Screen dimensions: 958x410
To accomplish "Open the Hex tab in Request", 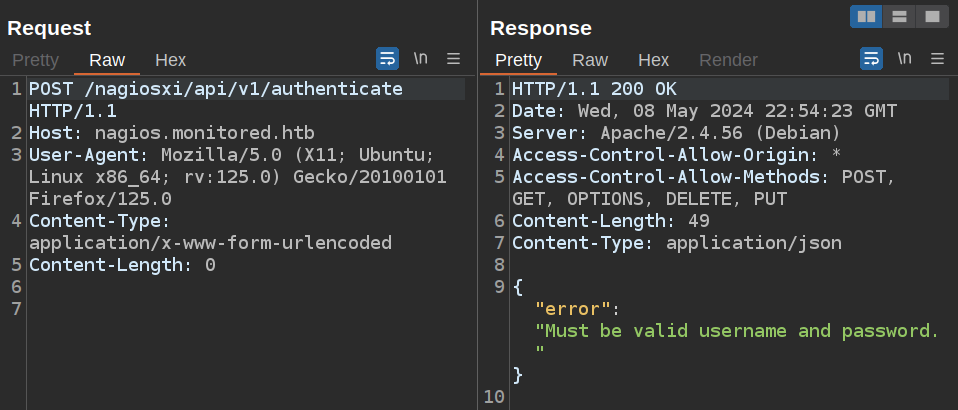I will [170, 60].
